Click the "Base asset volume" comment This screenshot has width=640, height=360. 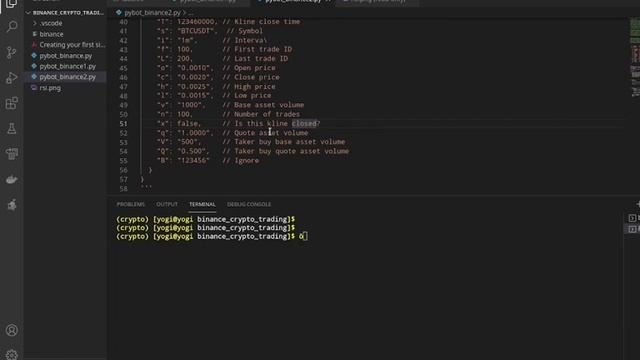pos(263,105)
